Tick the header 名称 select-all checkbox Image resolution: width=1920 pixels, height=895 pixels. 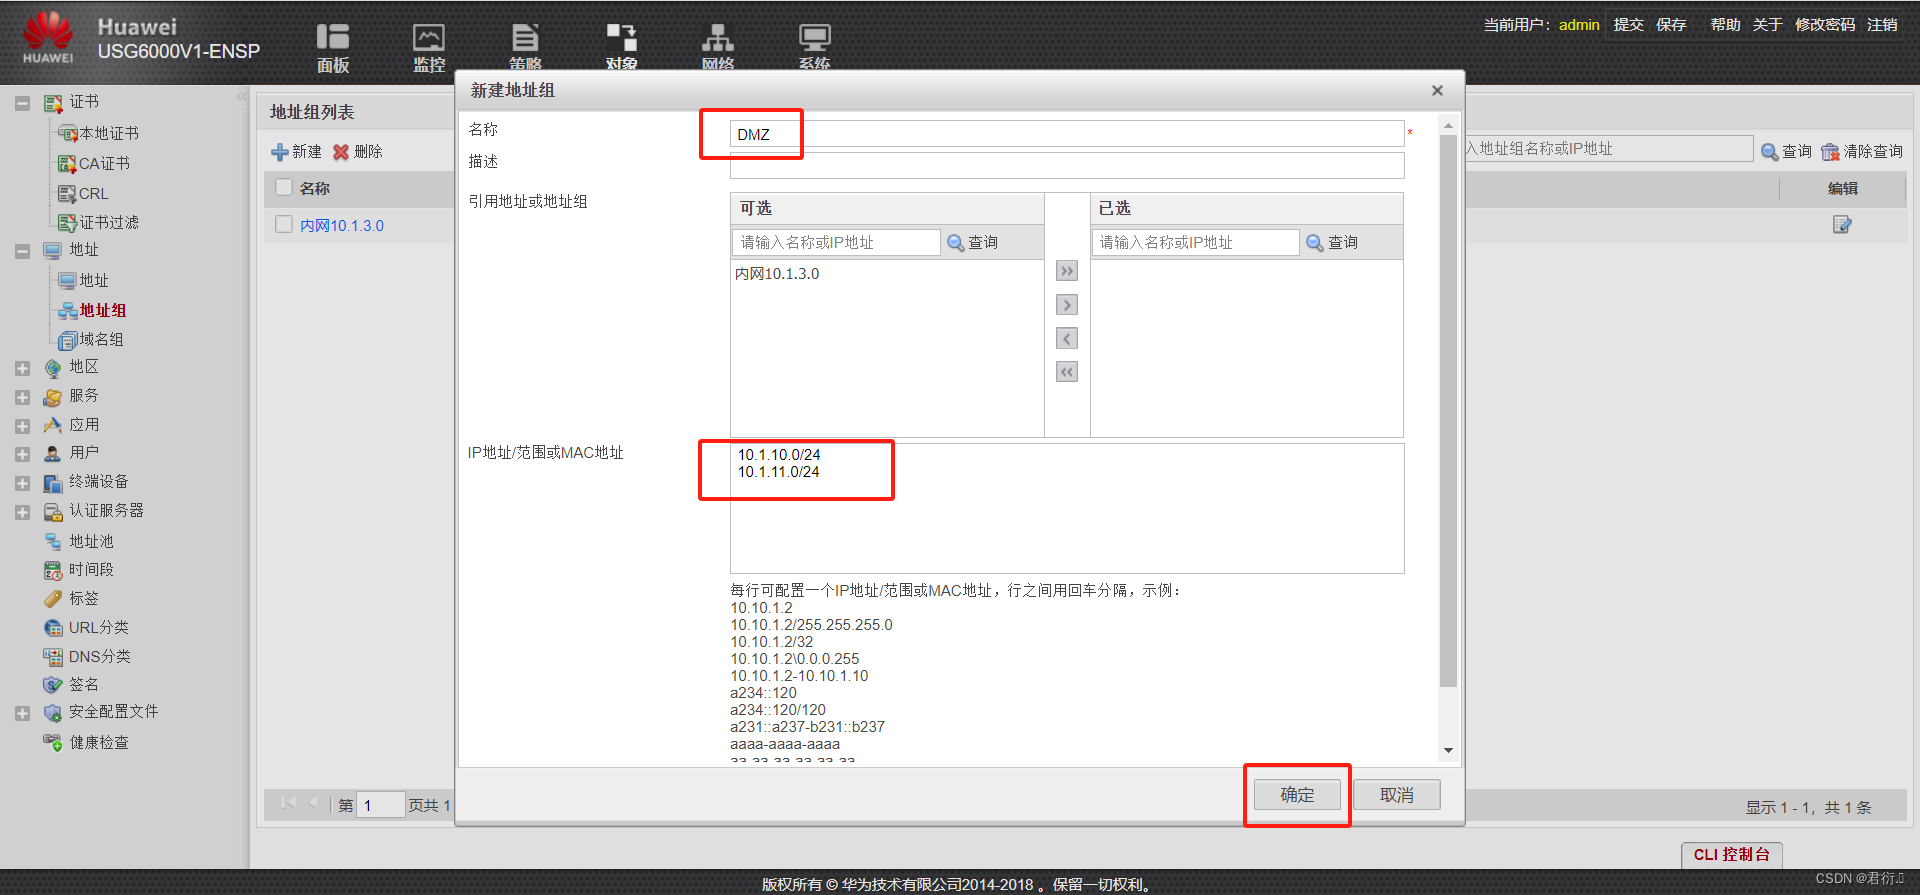pos(284,188)
